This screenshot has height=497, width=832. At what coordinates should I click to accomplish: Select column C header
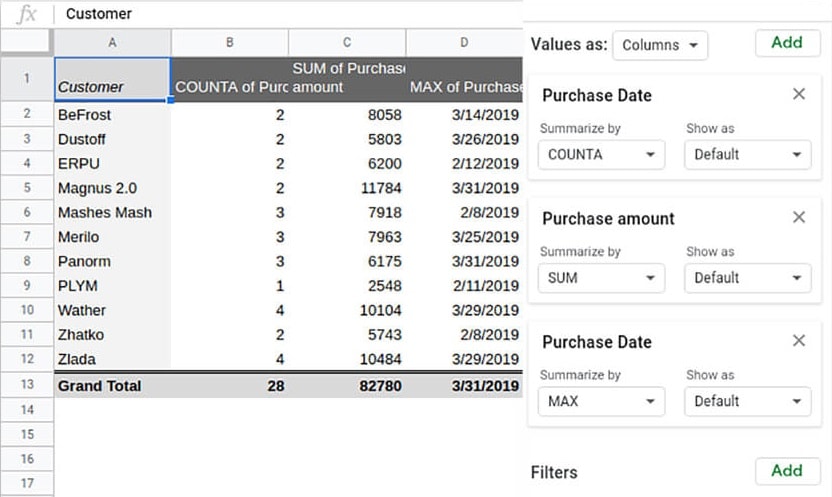pos(347,42)
